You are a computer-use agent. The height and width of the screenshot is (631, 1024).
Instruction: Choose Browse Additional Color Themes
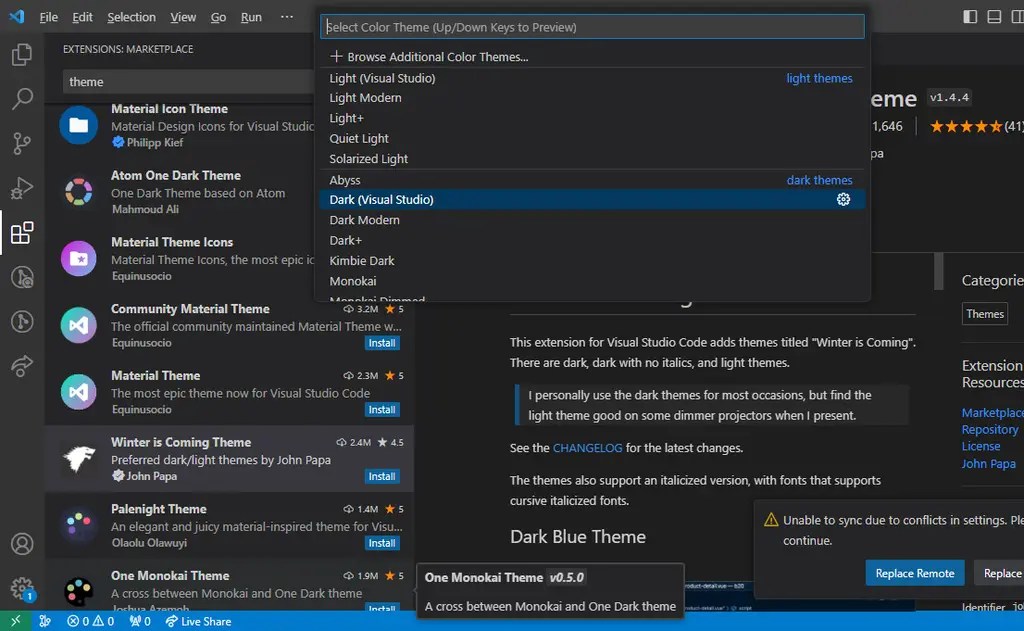592,57
